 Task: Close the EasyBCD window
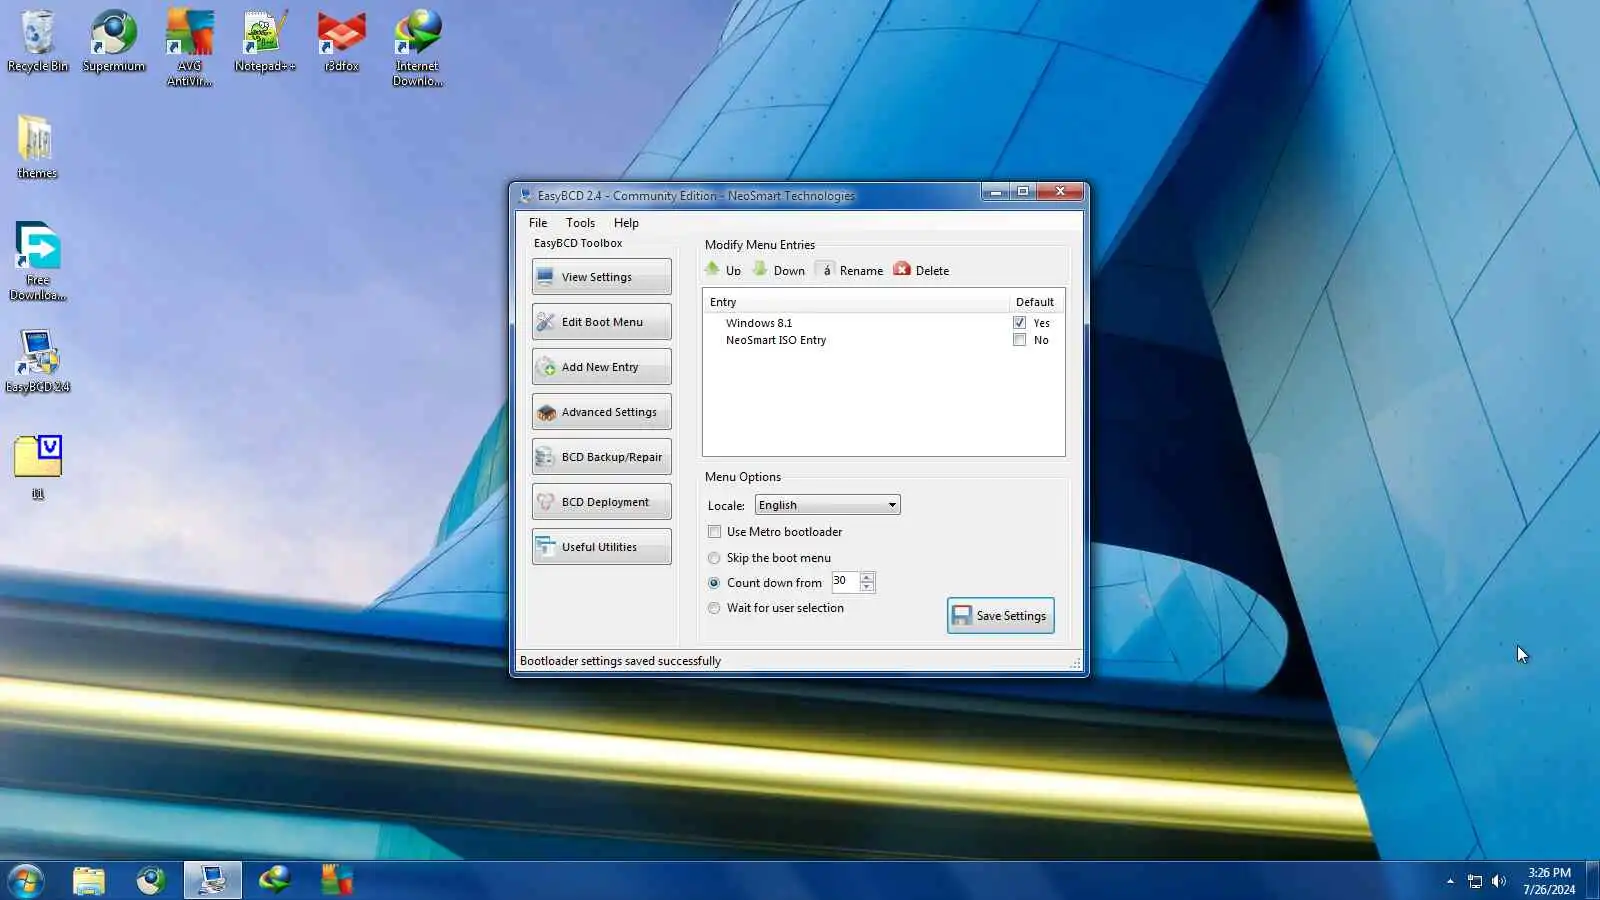coord(1060,192)
